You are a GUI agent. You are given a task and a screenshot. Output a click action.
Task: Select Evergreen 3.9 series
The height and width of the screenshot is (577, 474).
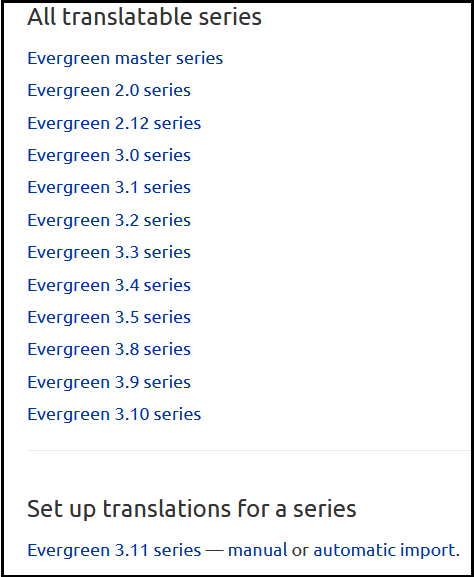pyautogui.click(x=109, y=382)
